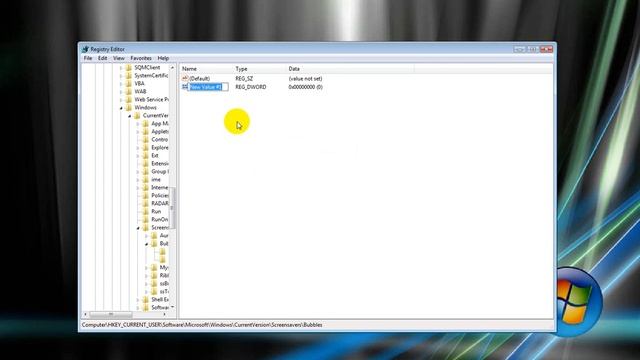Screen dimensions: 640x360
Task: Open the Help menu
Action: [x=163, y=58]
